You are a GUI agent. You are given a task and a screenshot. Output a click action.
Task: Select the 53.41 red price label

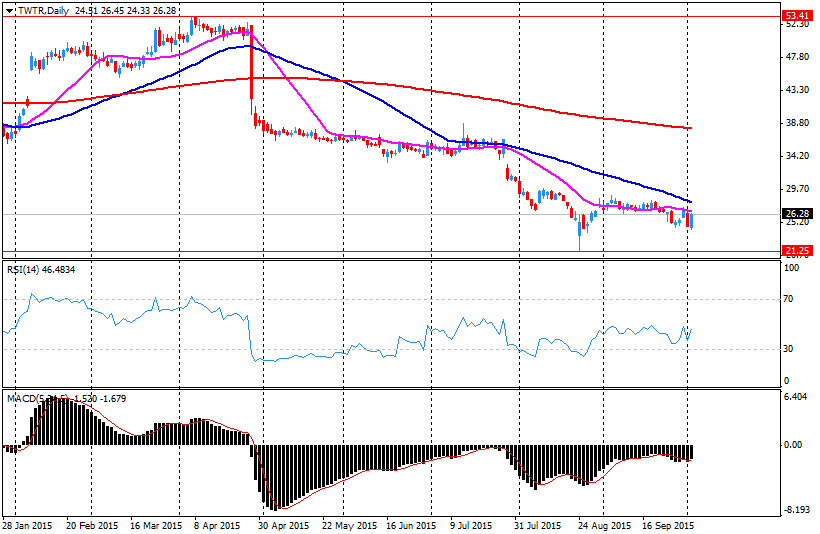point(797,16)
